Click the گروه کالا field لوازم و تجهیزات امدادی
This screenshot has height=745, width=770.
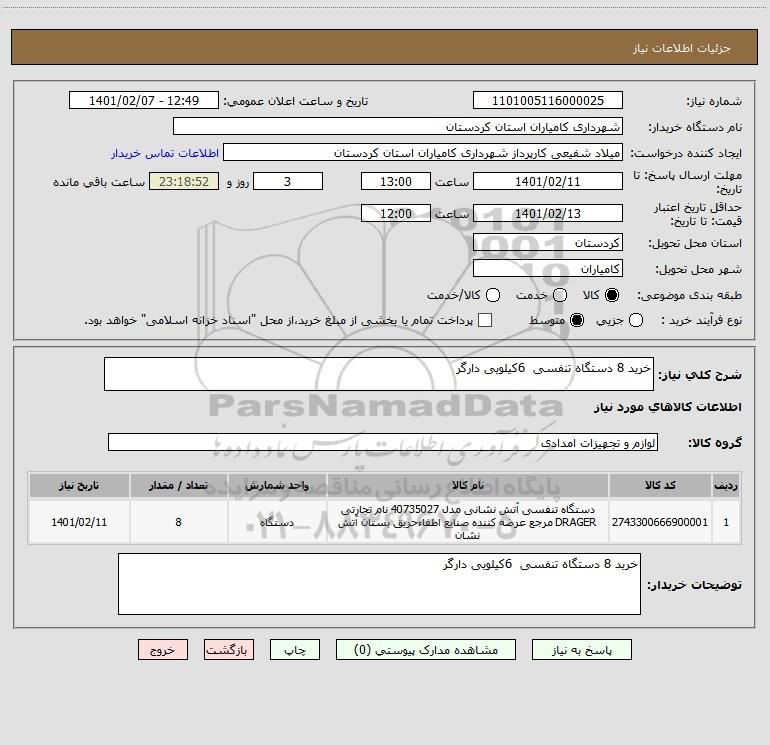coord(383,442)
